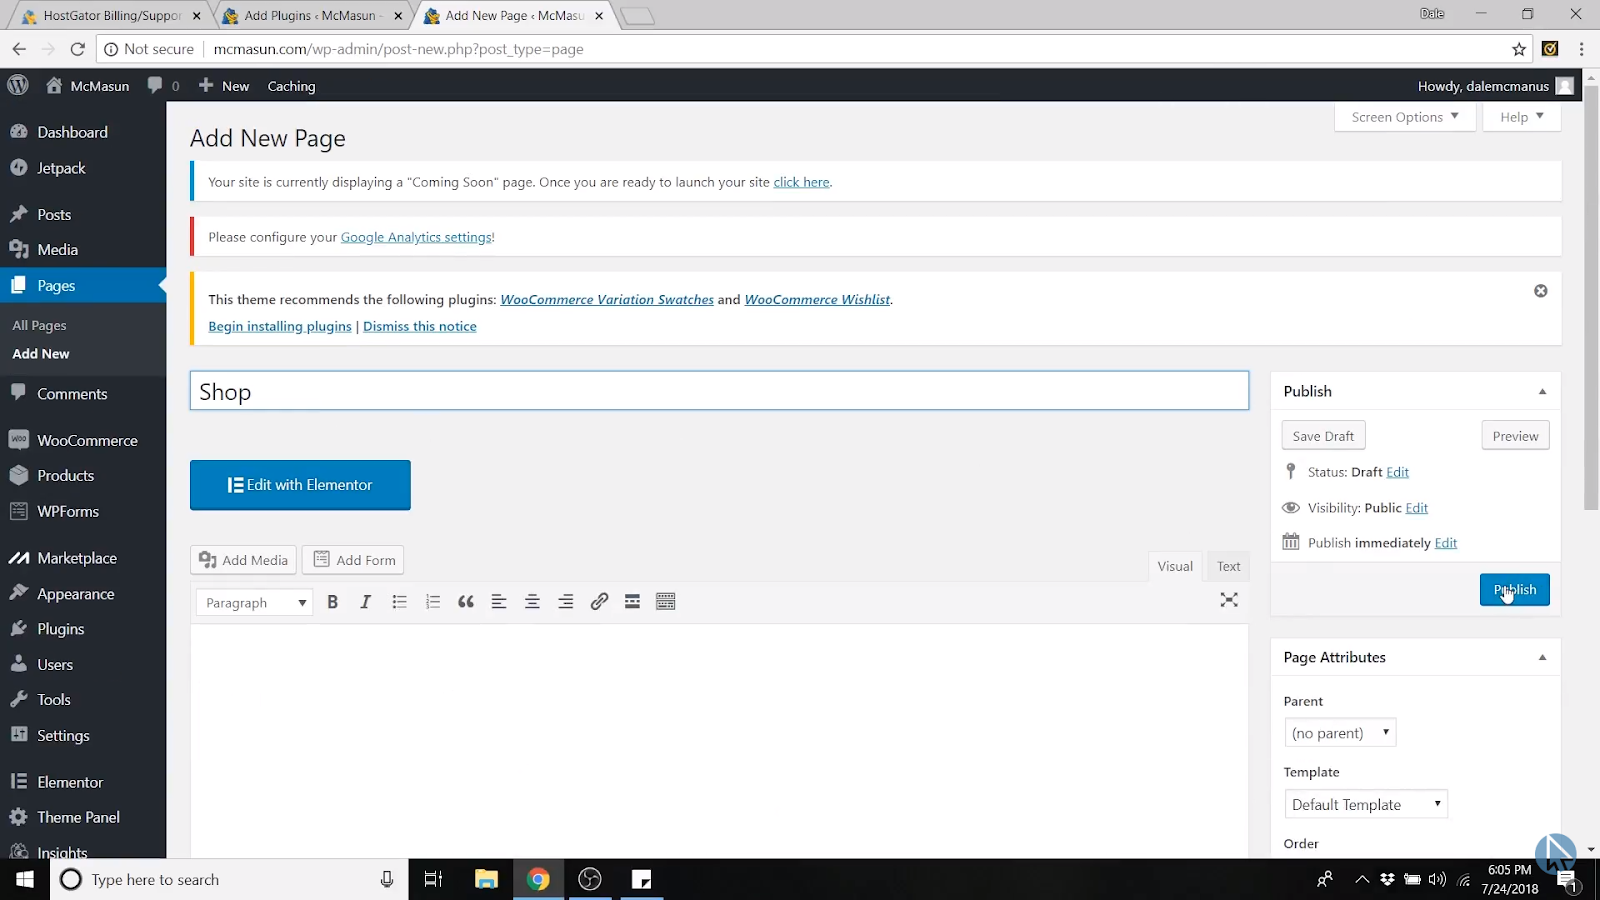Insert a bulleted list
Viewport: 1600px width, 900px height.
(399, 602)
